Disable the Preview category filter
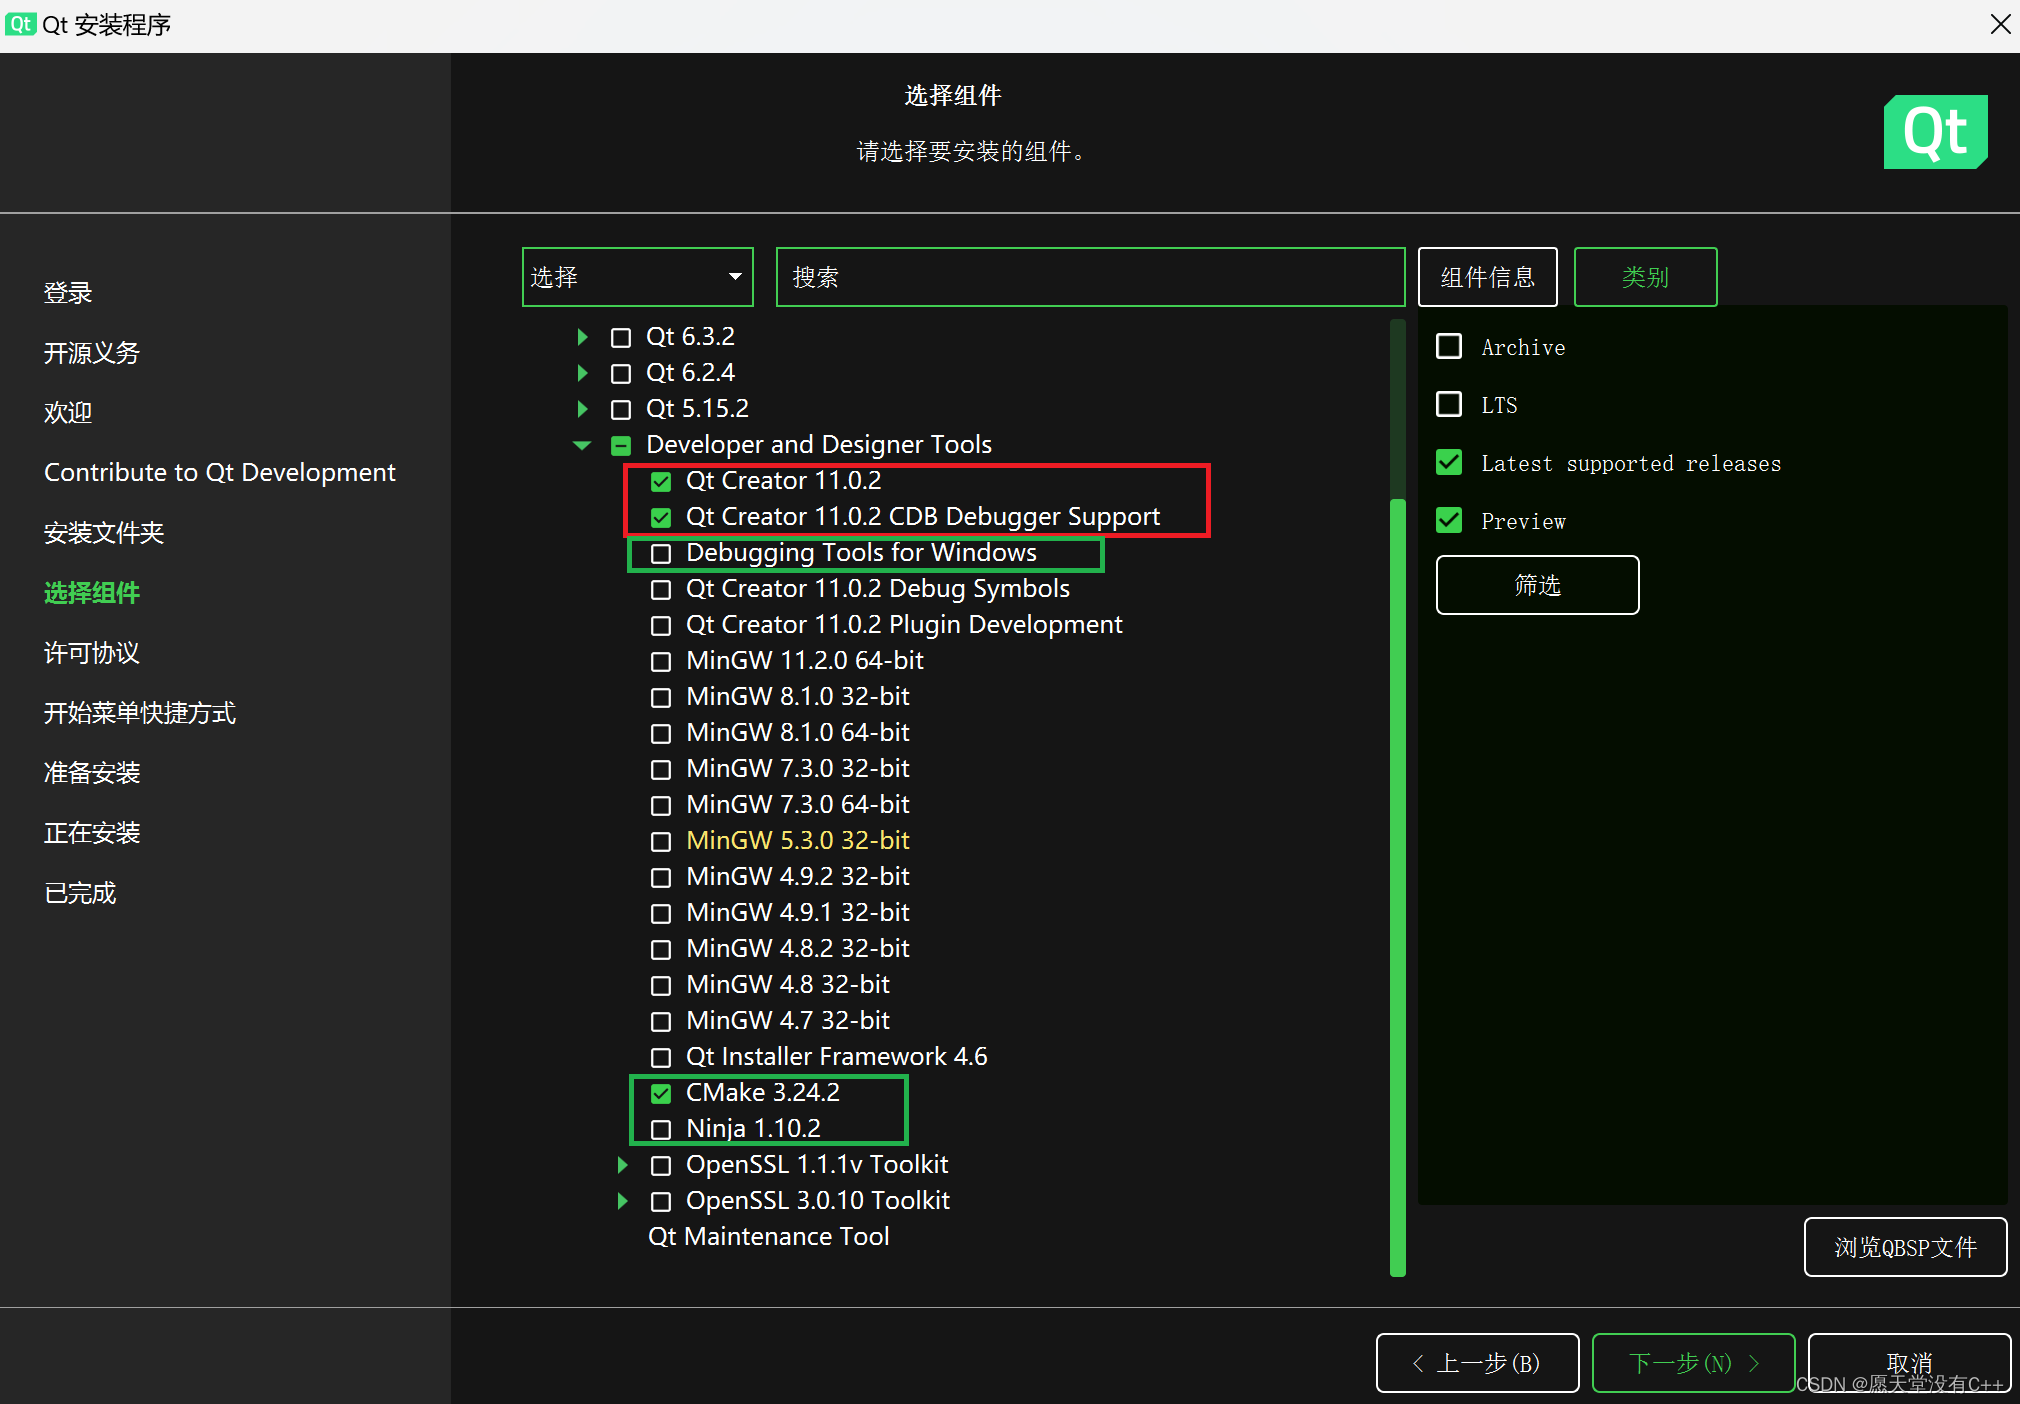The width and height of the screenshot is (2020, 1404). pyautogui.click(x=1450, y=519)
